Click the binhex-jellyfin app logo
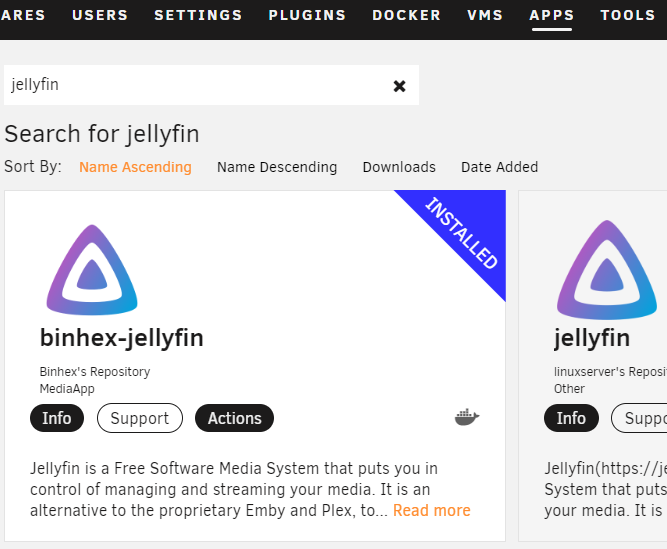This screenshot has width=667, height=549. click(x=92, y=270)
